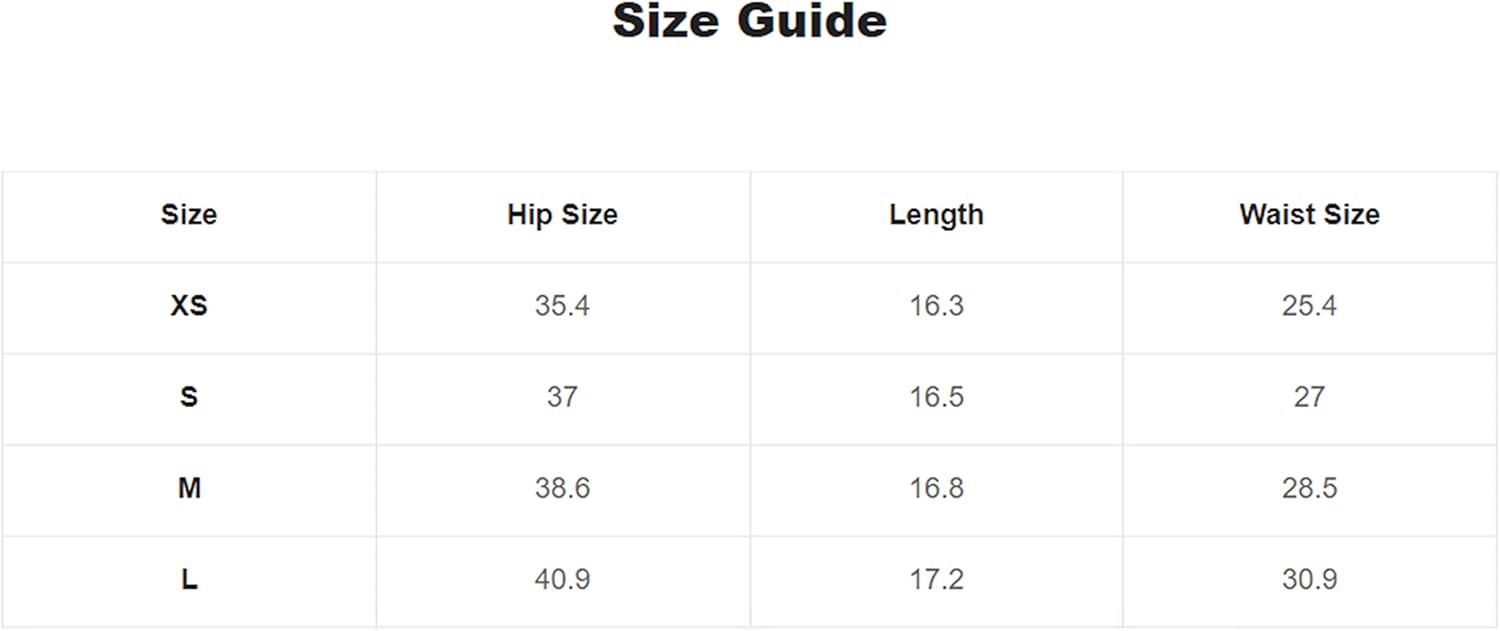The width and height of the screenshot is (1500, 631).
Task: Click the Size Guide heading
Action: (749, 22)
